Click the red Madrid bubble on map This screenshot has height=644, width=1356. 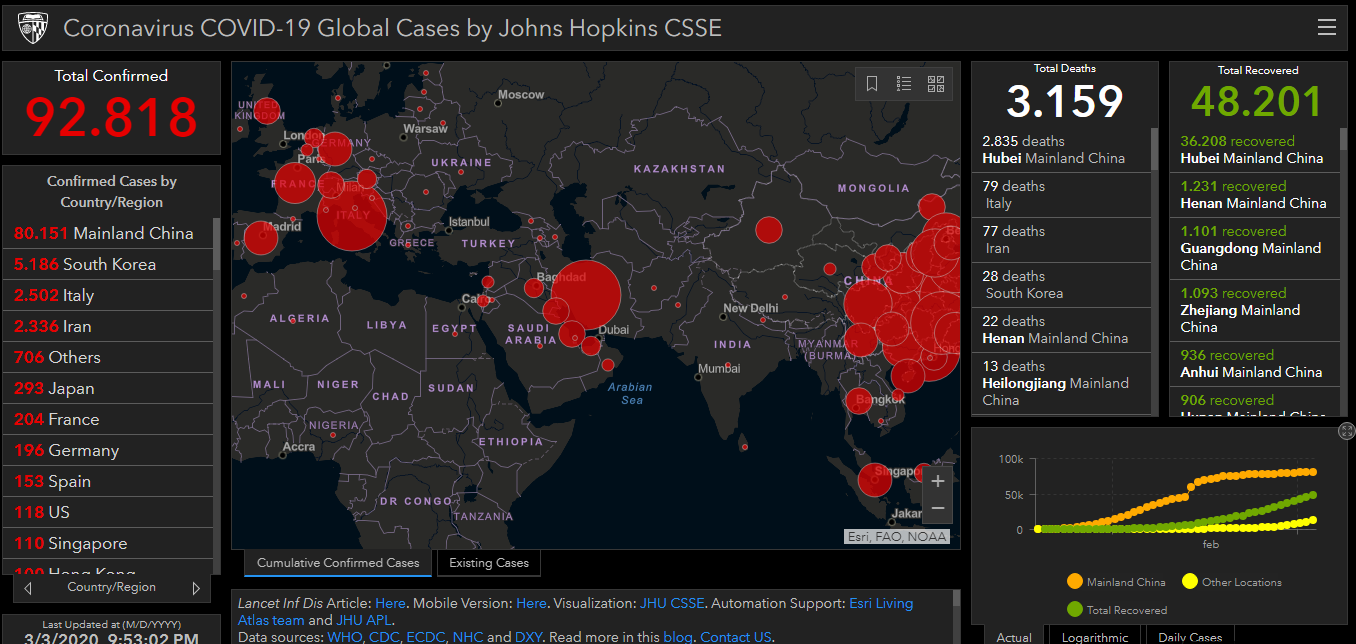261,238
